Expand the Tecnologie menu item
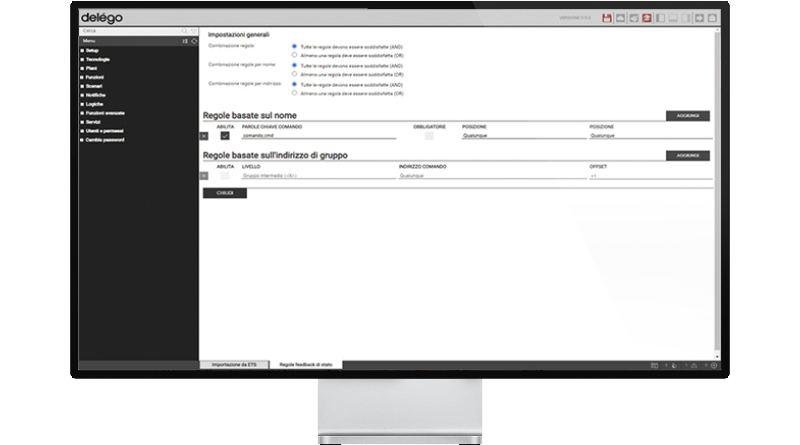 click(97, 59)
